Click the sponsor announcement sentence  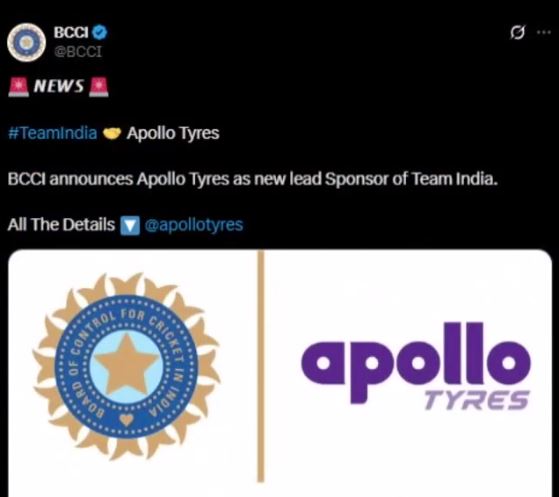pos(252,179)
